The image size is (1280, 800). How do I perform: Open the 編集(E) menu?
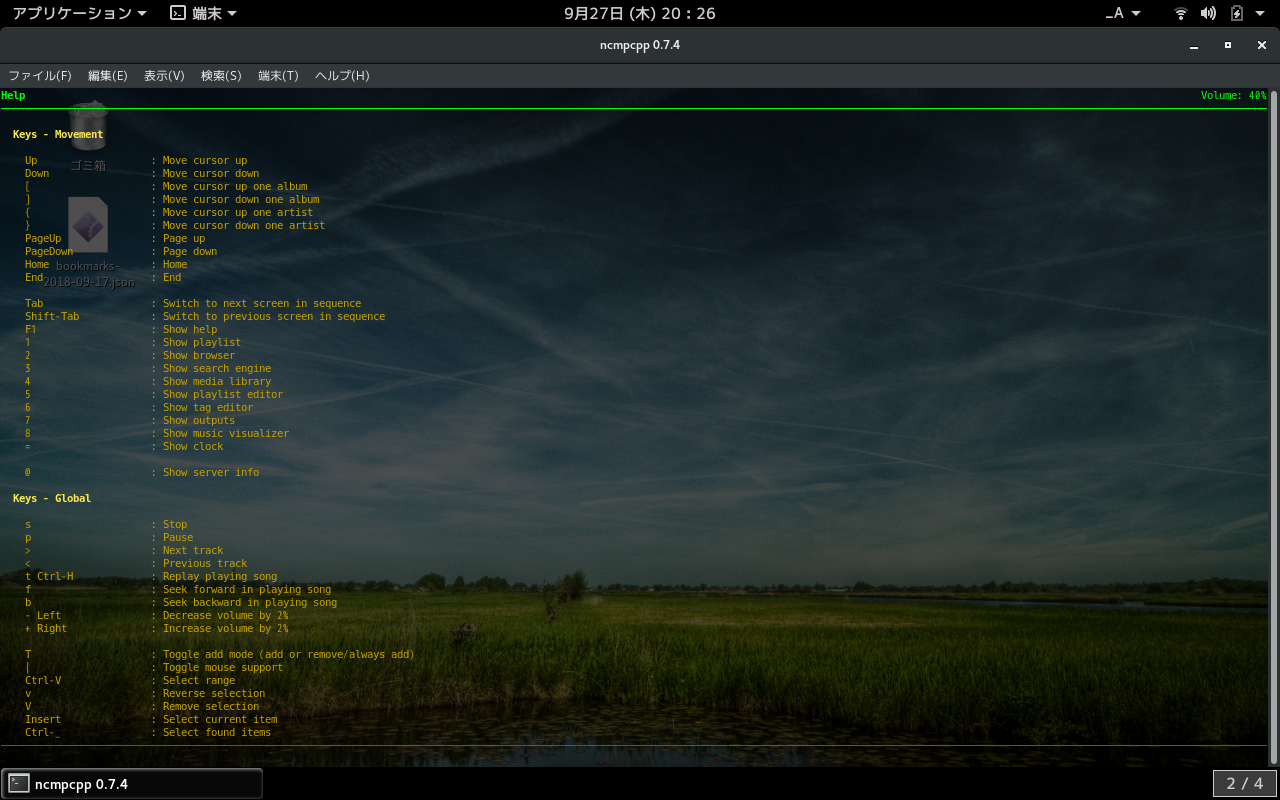tap(107, 76)
